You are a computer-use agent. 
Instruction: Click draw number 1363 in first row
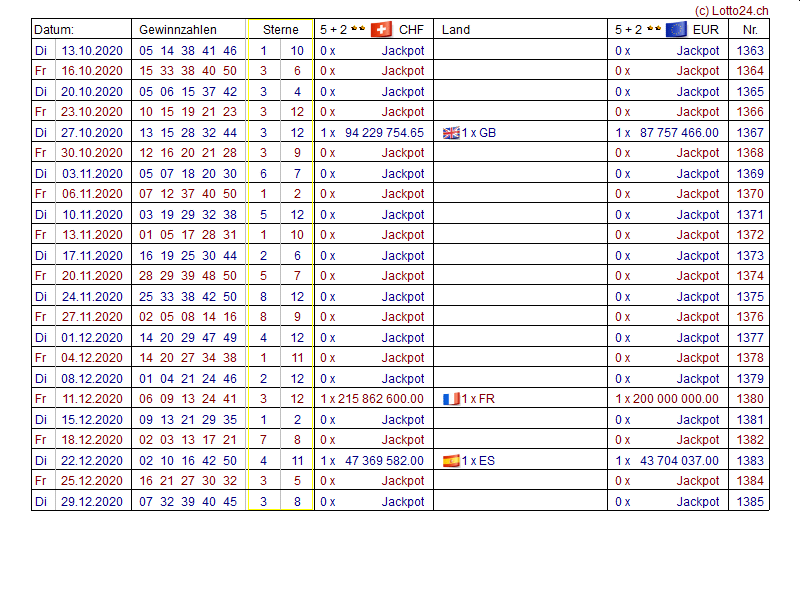(x=749, y=51)
